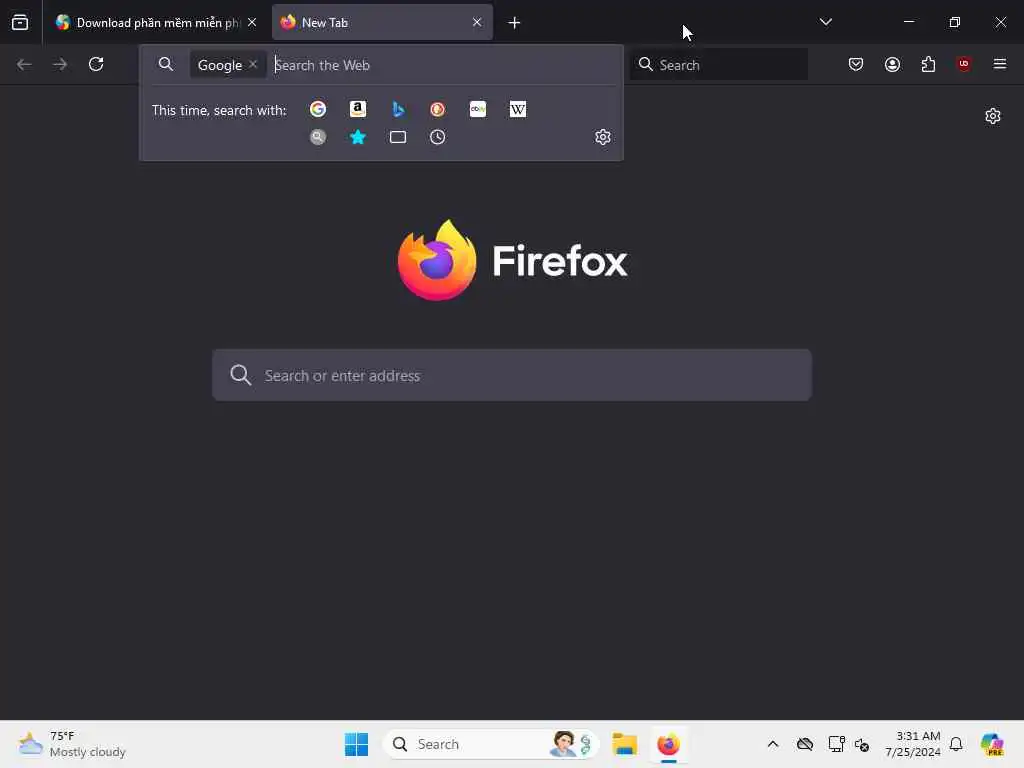This screenshot has width=1024, height=768.
Task: Open the Extensions puzzle icon
Action: pyautogui.click(x=928, y=64)
